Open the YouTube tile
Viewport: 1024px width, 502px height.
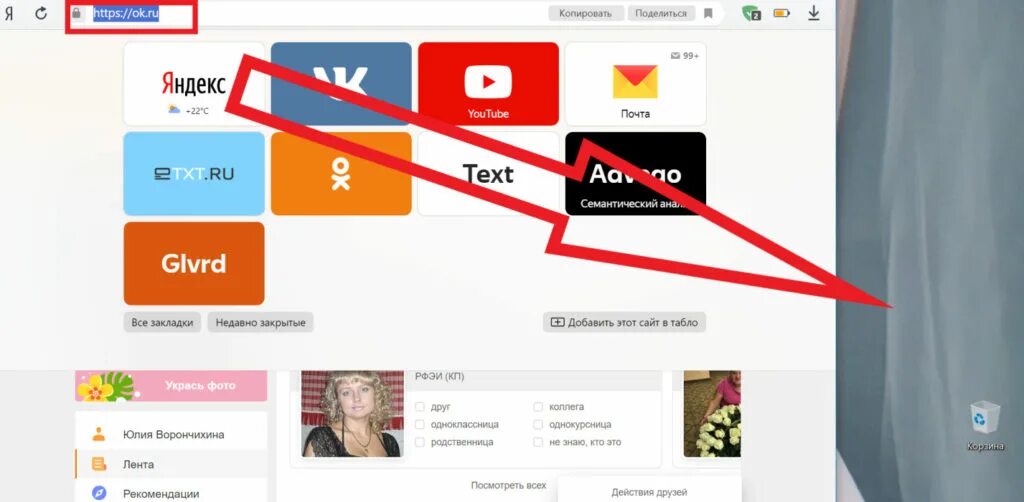click(488, 84)
